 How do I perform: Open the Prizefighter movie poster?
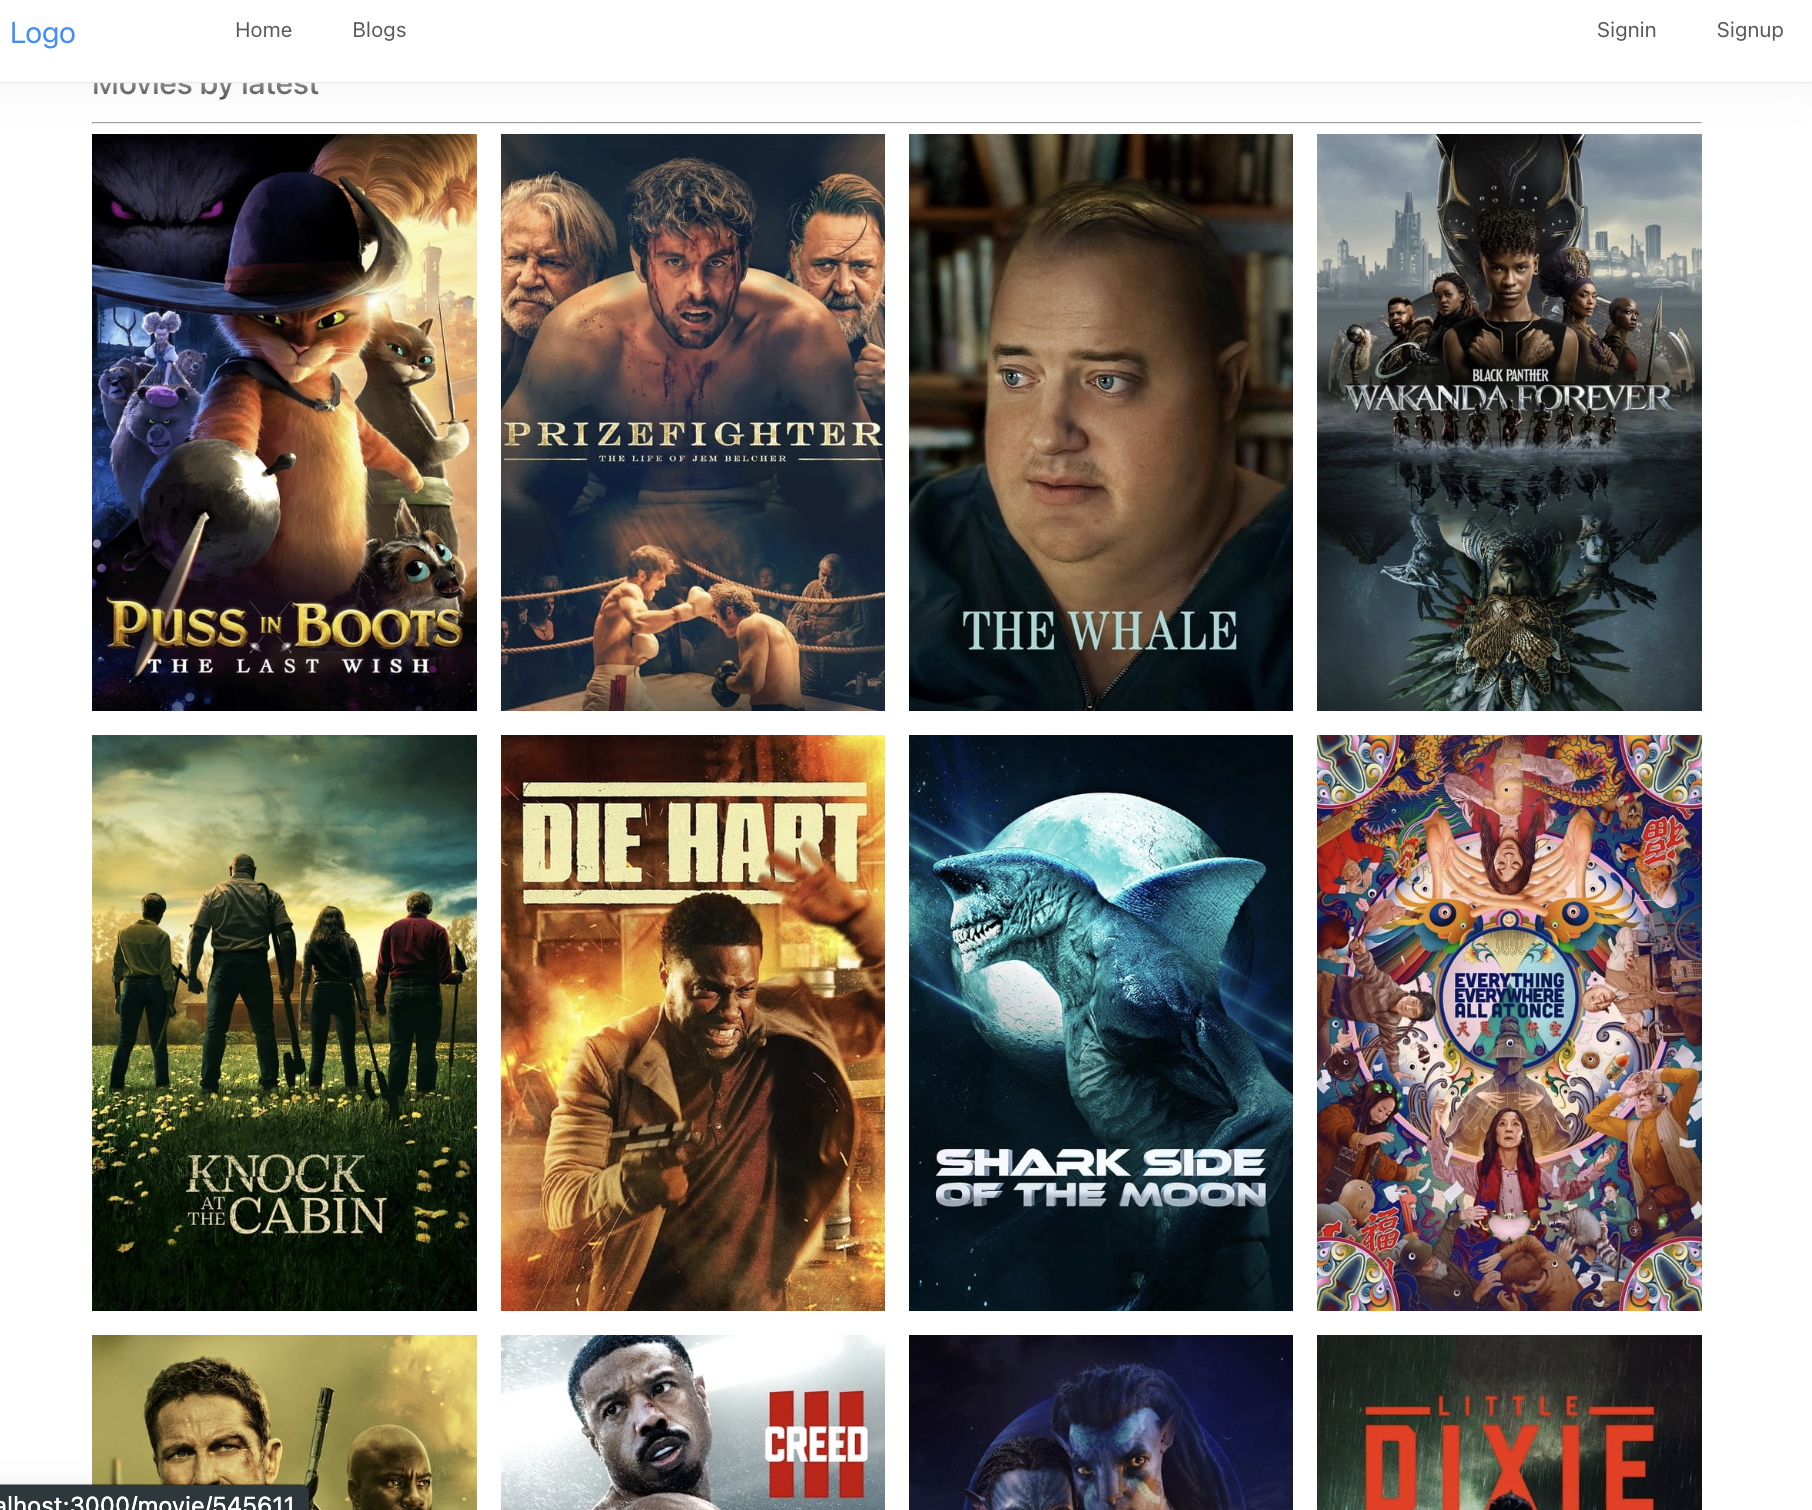coord(692,422)
